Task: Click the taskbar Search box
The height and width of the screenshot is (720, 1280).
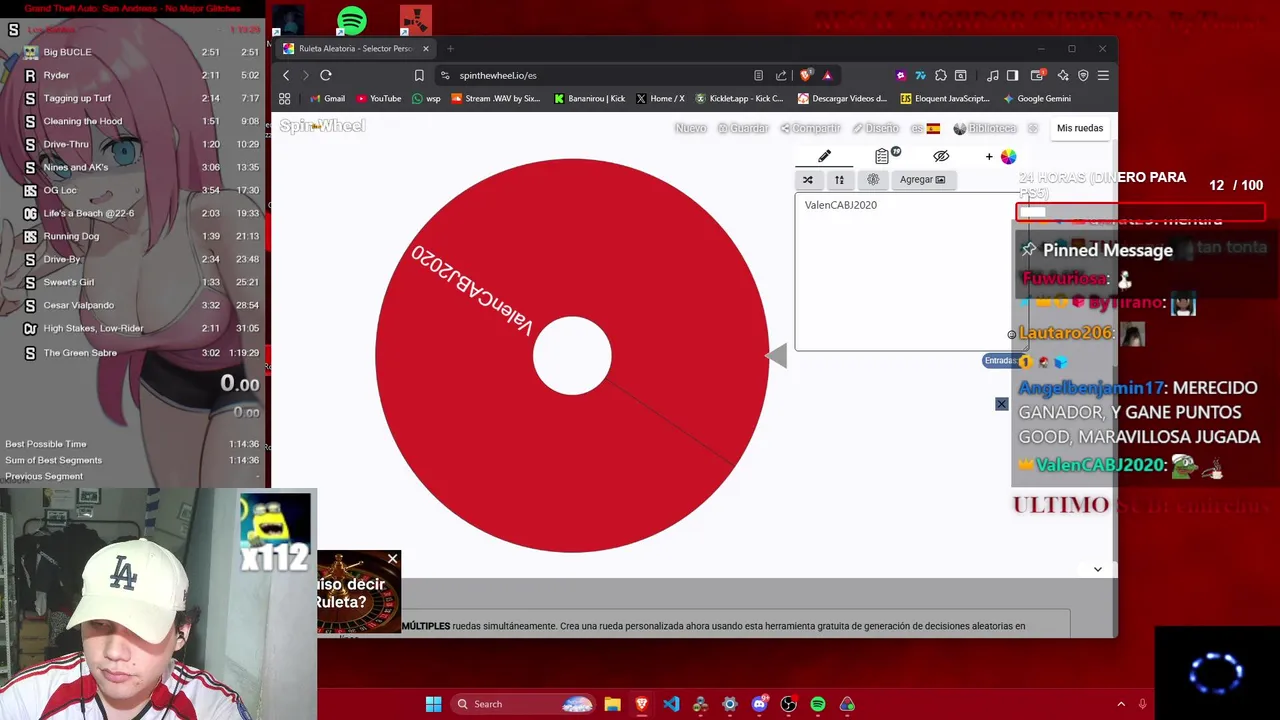Action: [x=522, y=704]
